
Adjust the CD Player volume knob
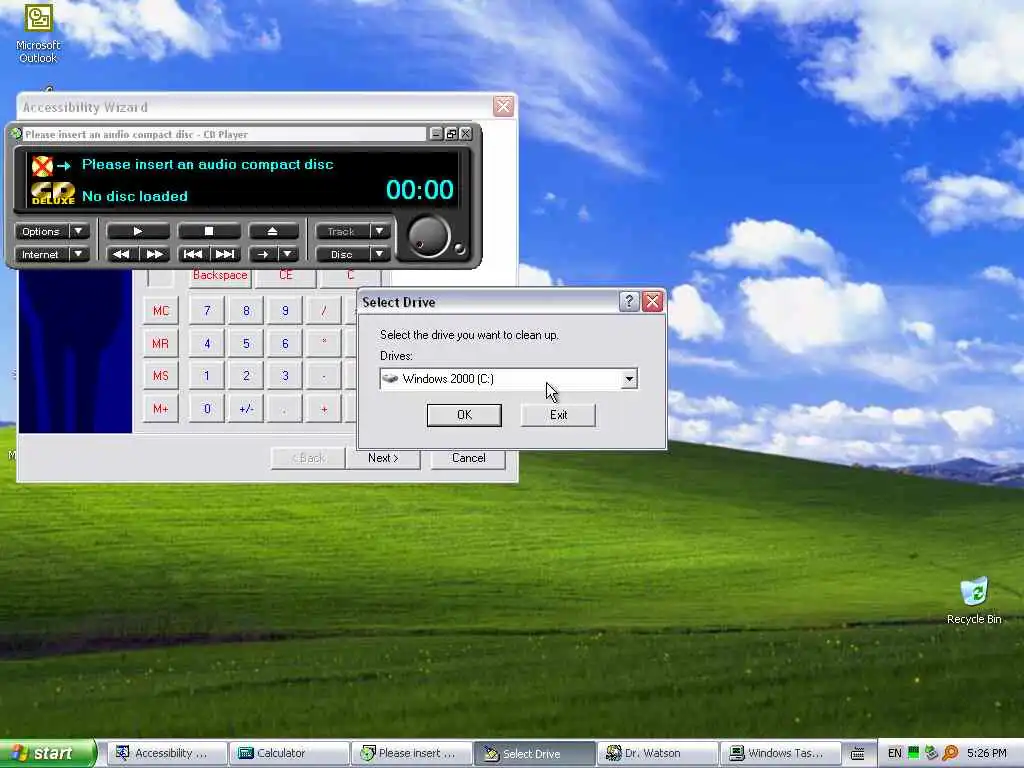pyautogui.click(x=428, y=236)
